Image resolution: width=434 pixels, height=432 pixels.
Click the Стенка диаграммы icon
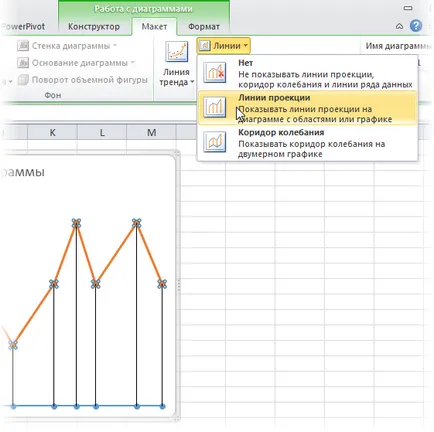pos(23,46)
